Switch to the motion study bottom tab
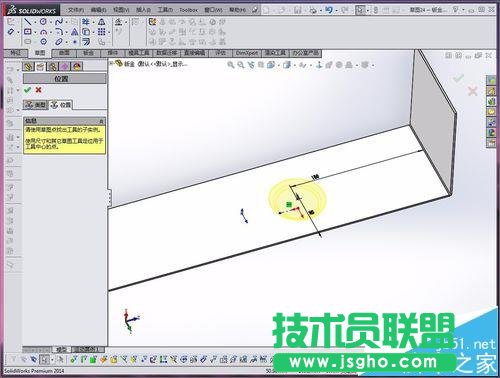This screenshot has width=500, height=378. point(88,350)
